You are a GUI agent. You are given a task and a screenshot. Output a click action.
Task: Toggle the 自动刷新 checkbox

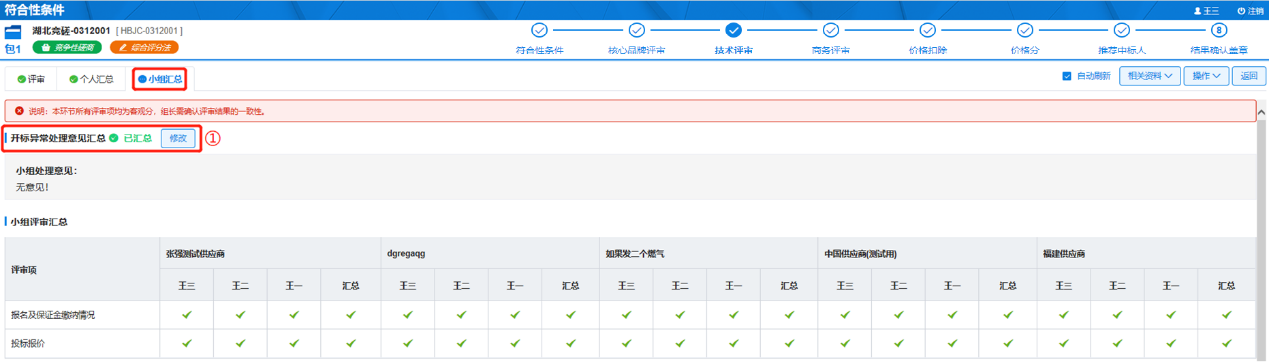tap(1067, 76)
